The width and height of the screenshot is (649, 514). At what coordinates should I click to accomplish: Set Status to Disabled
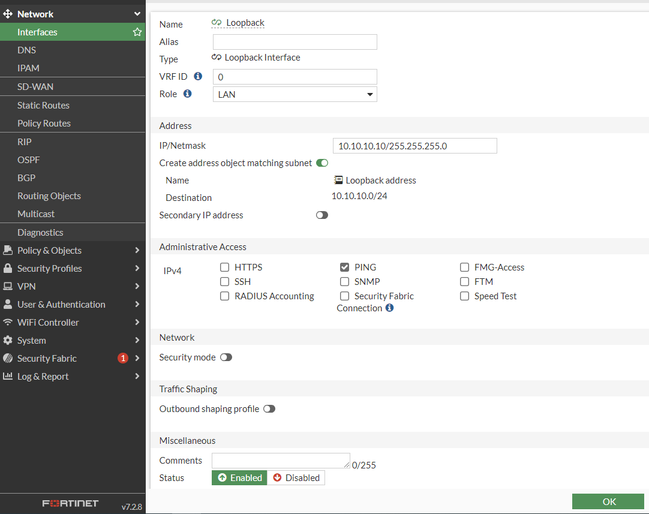click(x=296, y=478)
